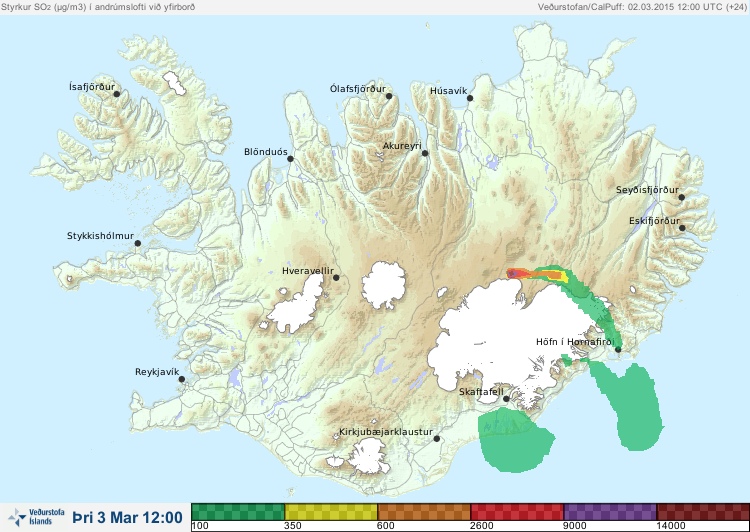750x532 pixels.
Task: Click the Seyðisfjörður marker dot
Action: [682, 197]
